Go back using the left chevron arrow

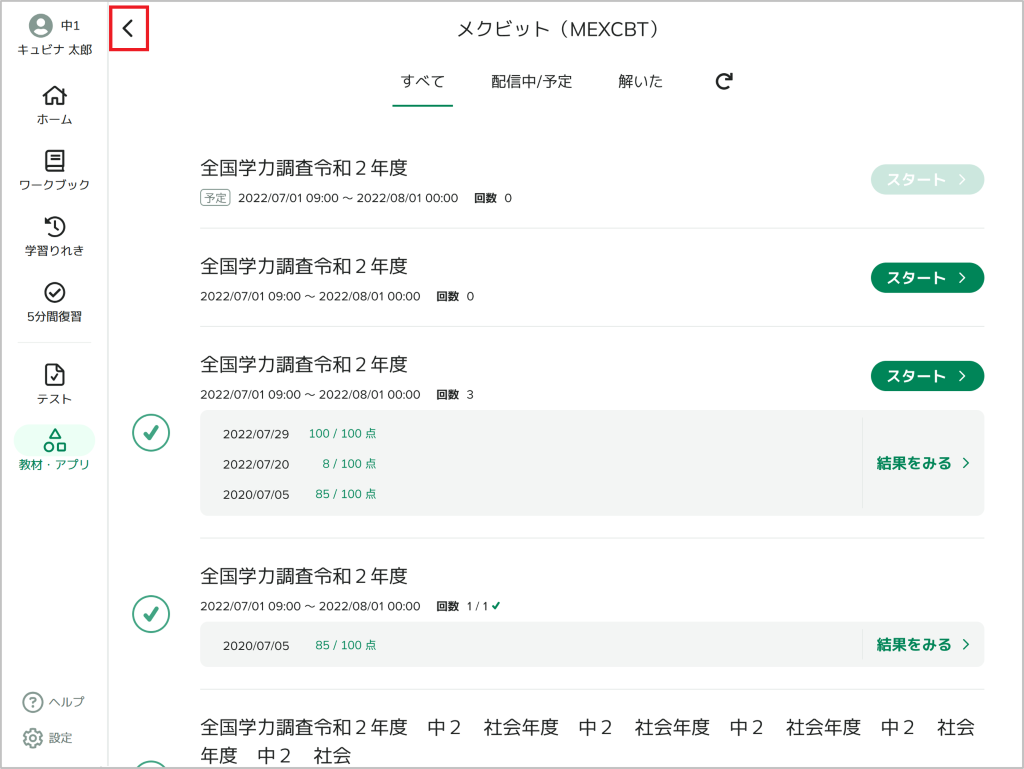tap(128, 28)
